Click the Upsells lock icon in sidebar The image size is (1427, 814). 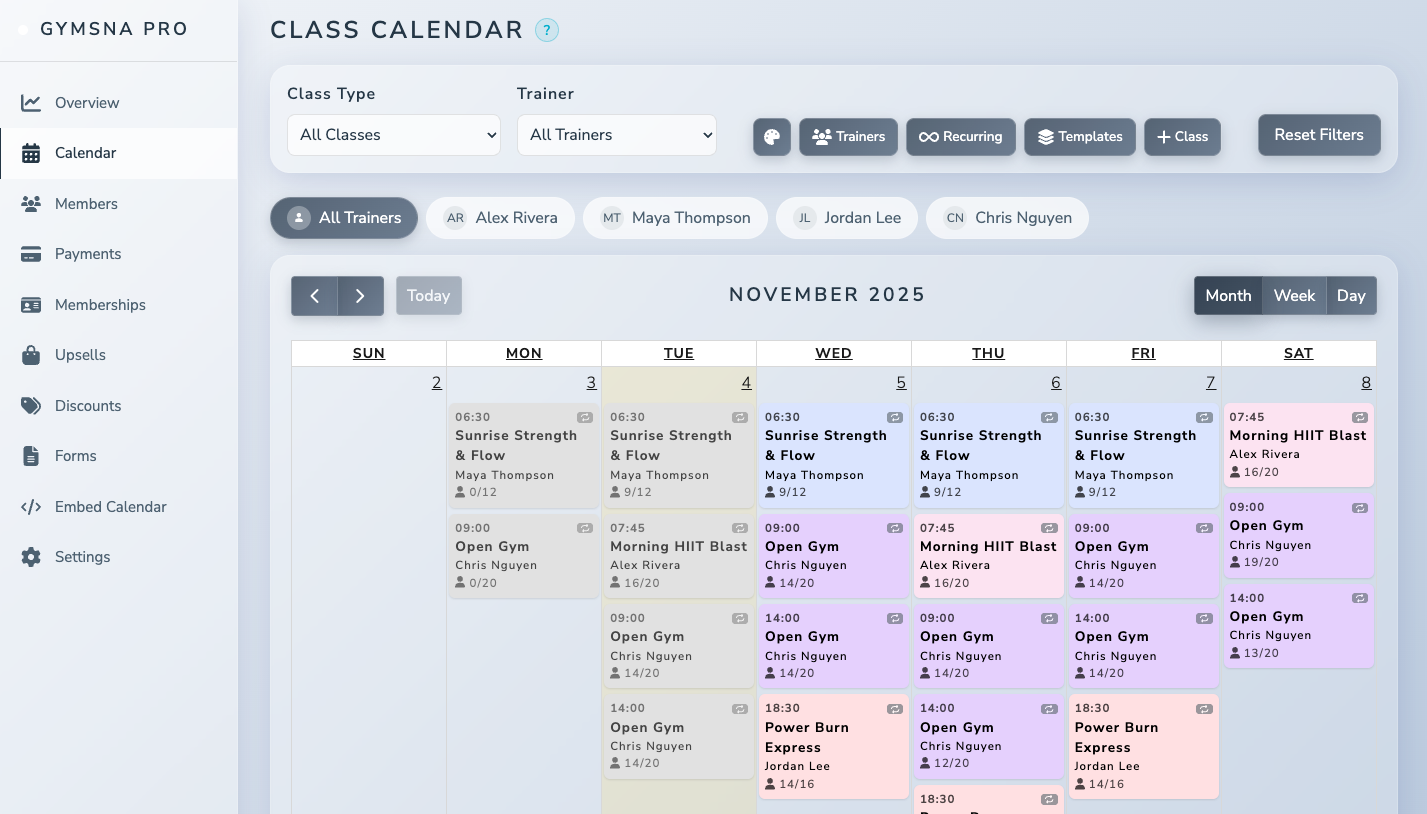[x=33, y=355]
